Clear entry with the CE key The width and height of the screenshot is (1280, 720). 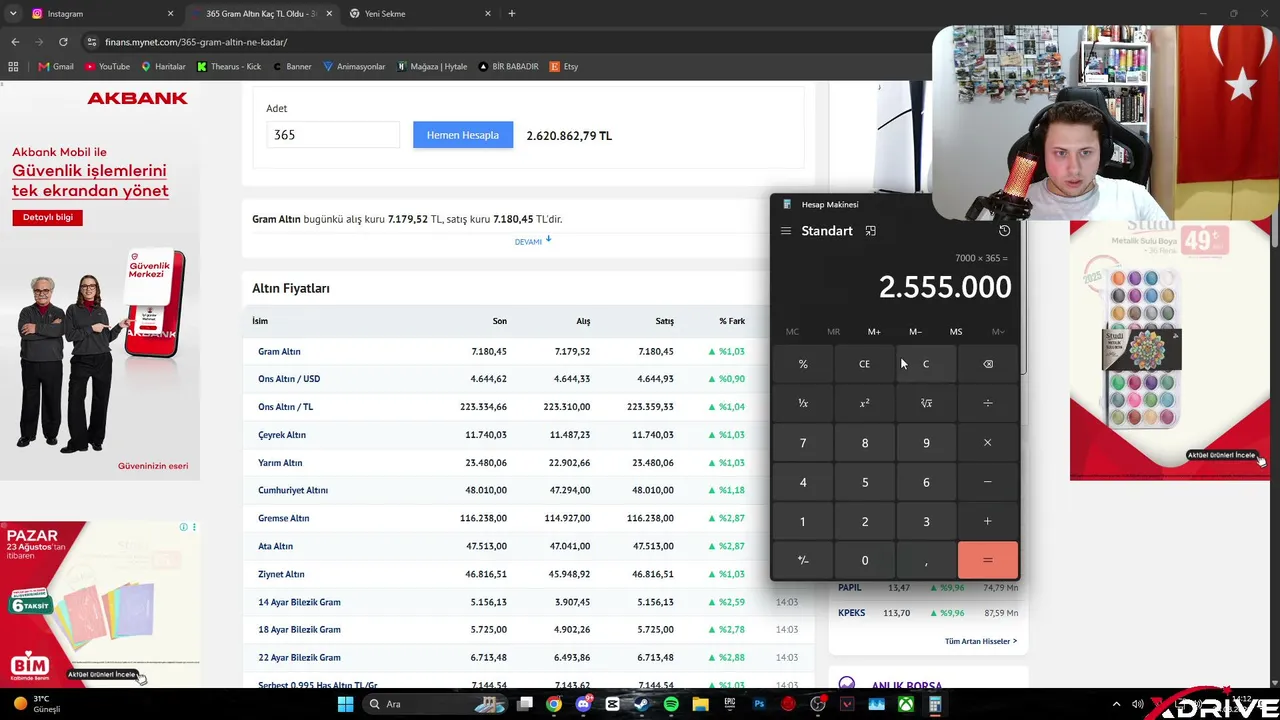[x=865, y=364]
